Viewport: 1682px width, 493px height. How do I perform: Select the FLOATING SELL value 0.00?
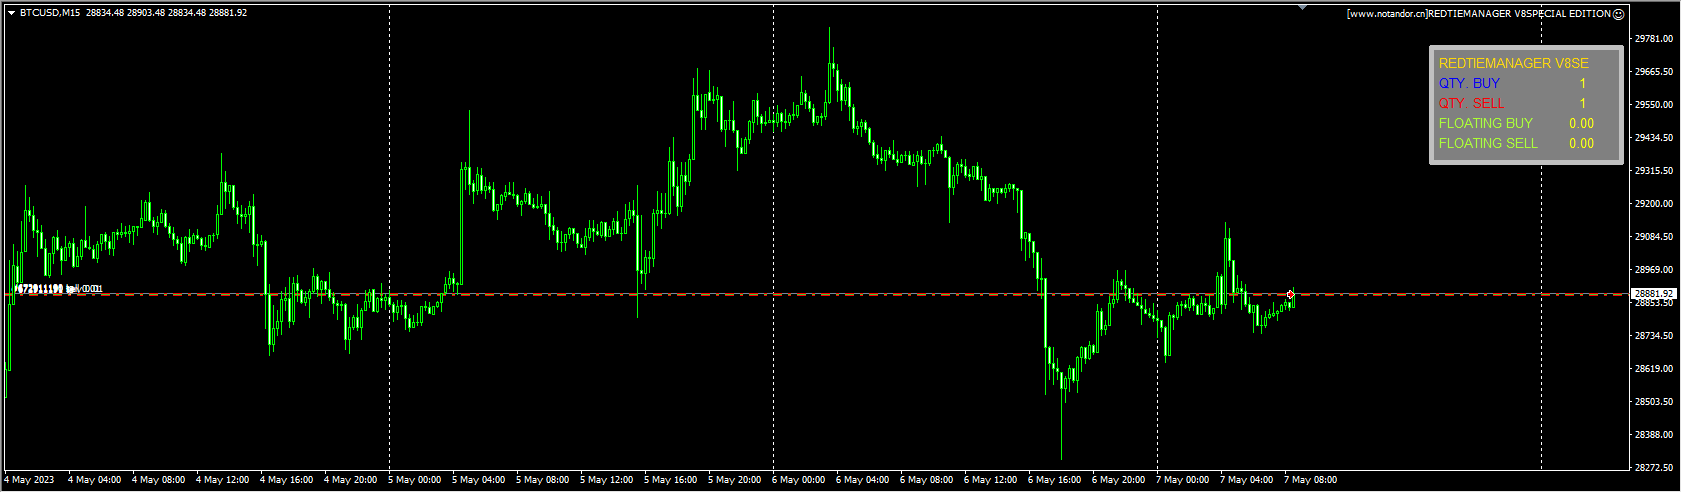[1581, 143]
